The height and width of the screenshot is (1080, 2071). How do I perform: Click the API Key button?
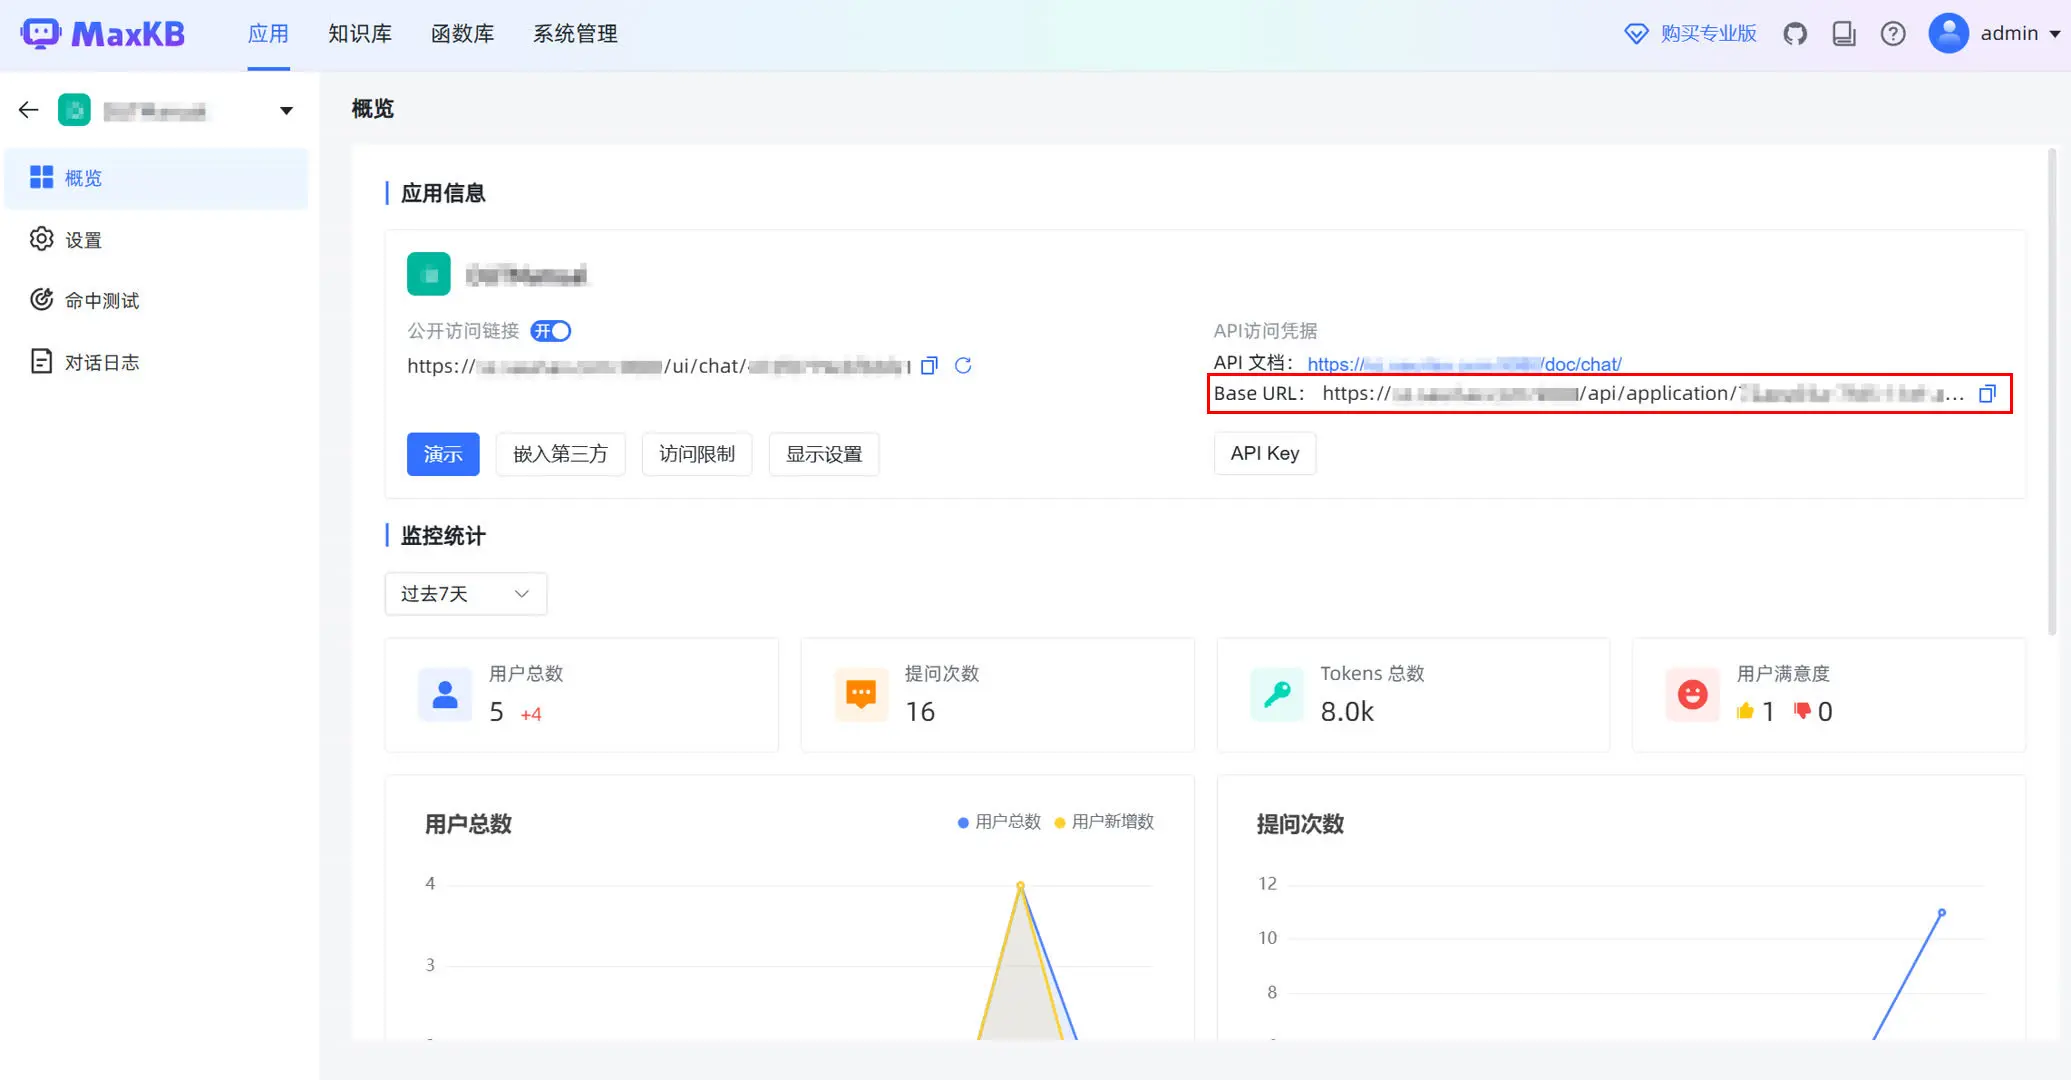pos(1264,453)
